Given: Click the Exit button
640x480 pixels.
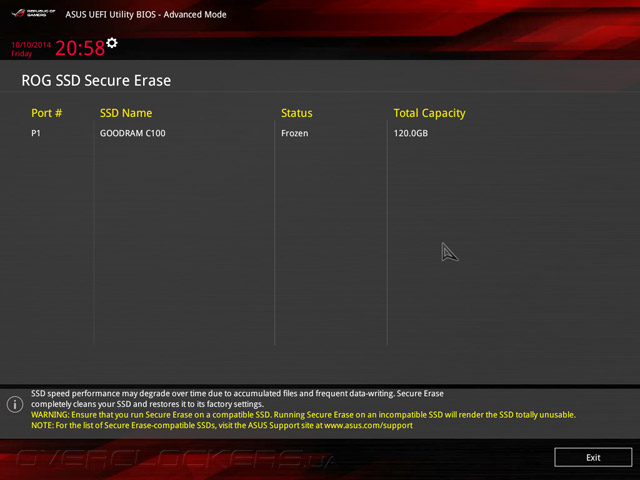Looking at the screenshot, I should (593, 457).
